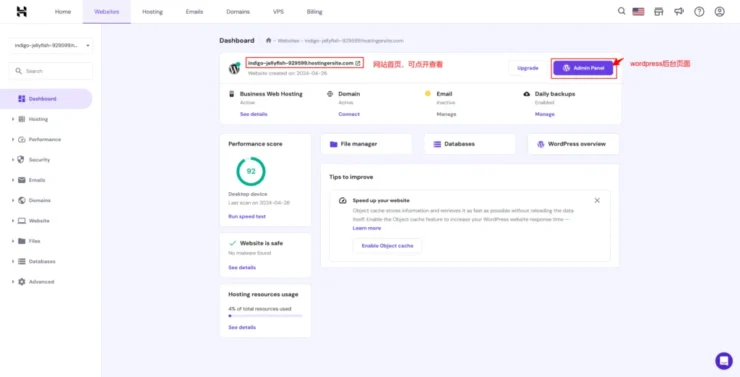Click the File manager folder icon

point(334,144)
